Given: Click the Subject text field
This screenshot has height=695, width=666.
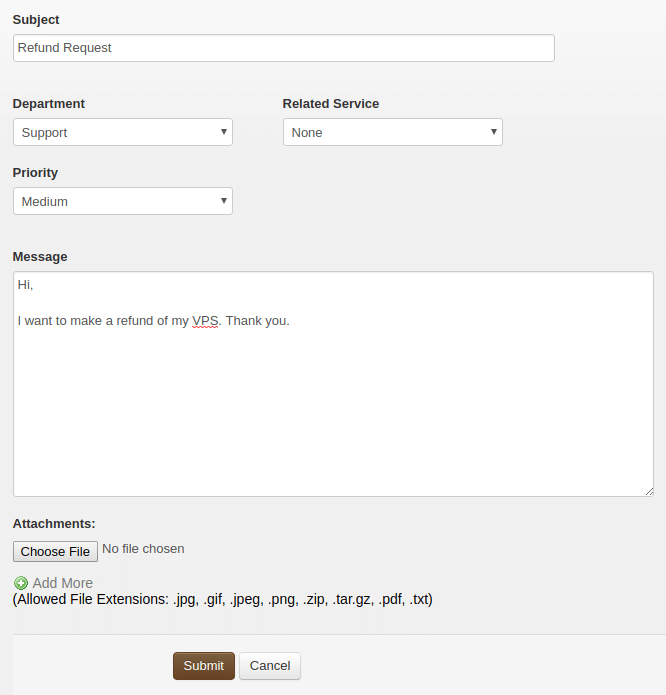Looking at the screenshot, I should 283,48.
